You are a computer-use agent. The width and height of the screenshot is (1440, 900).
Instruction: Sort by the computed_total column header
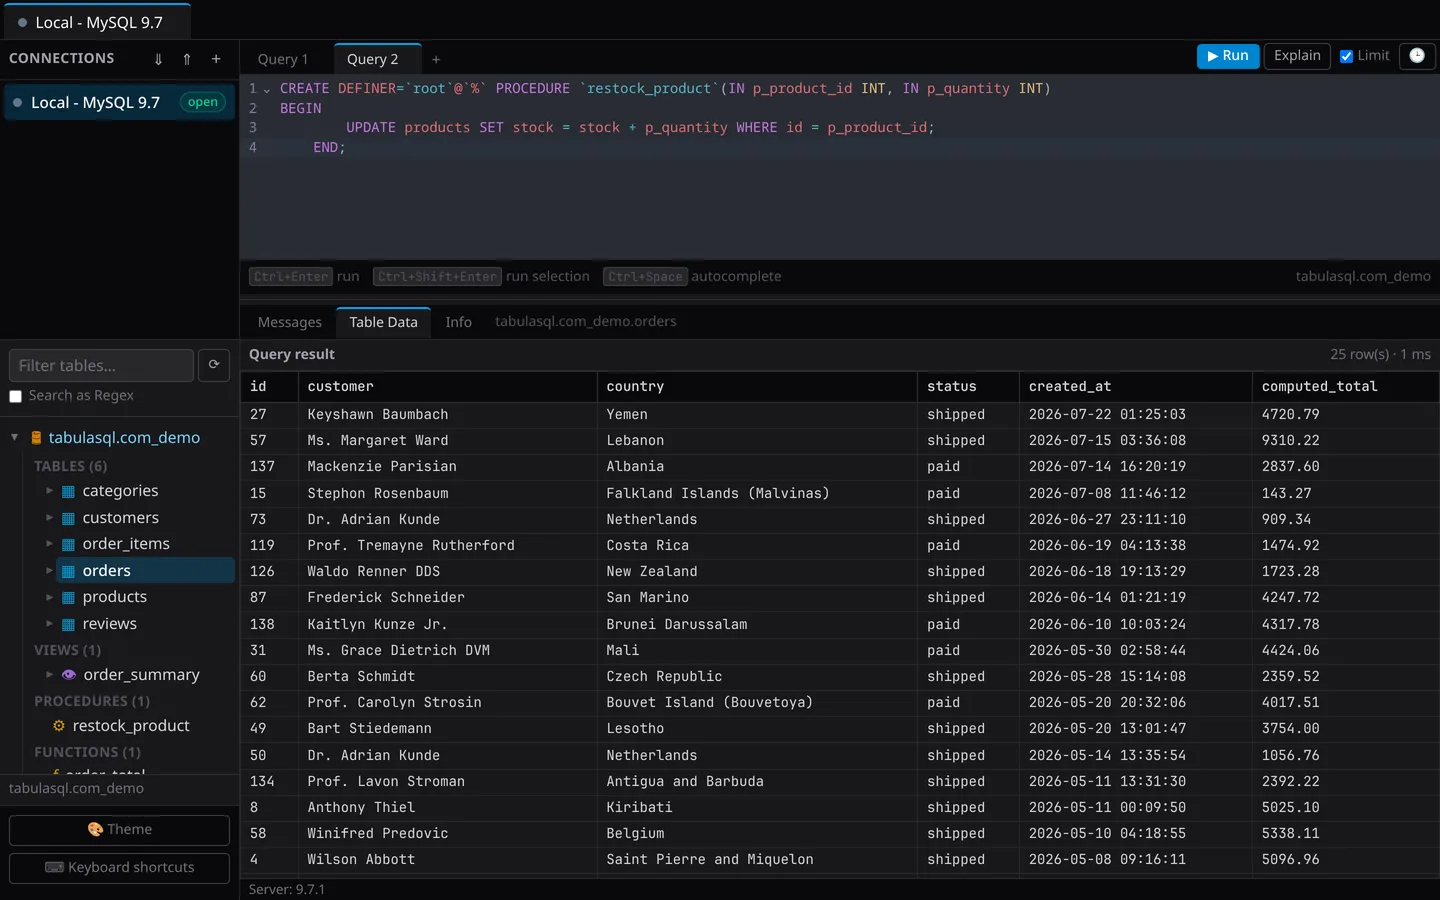[1345, 387]
